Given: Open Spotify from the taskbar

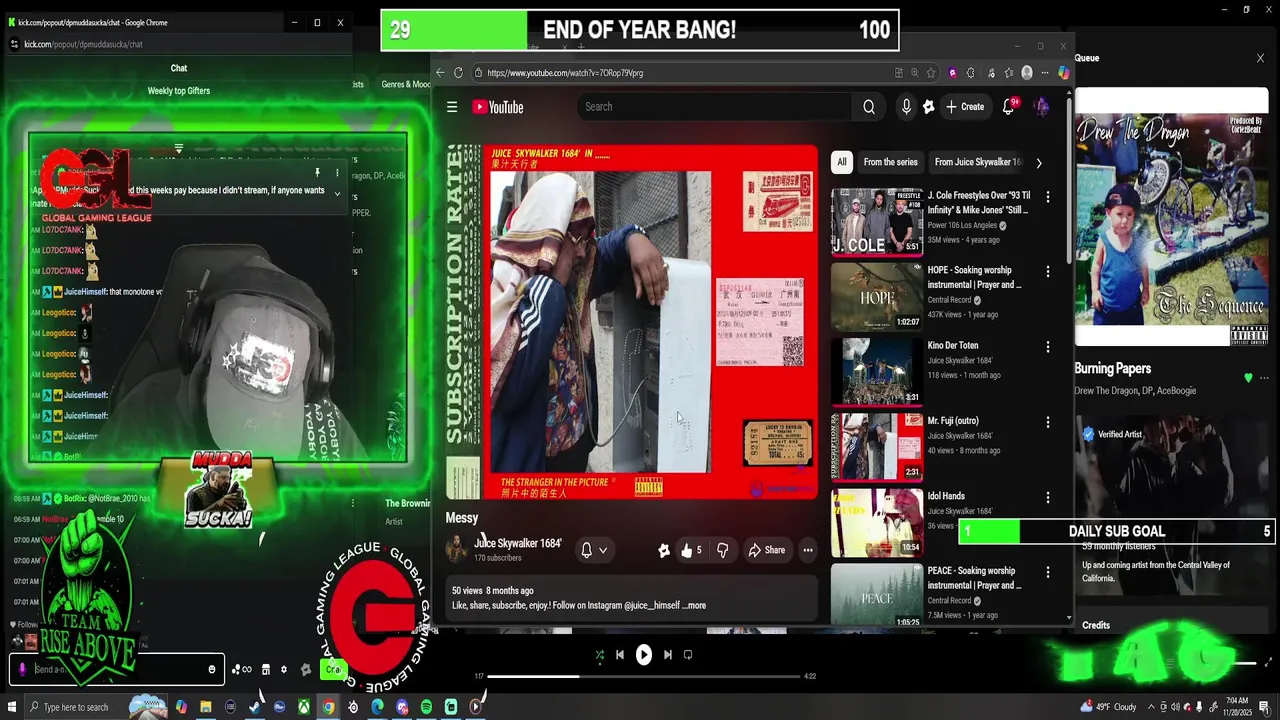Looking at the screenshot, I should (426, 707).
